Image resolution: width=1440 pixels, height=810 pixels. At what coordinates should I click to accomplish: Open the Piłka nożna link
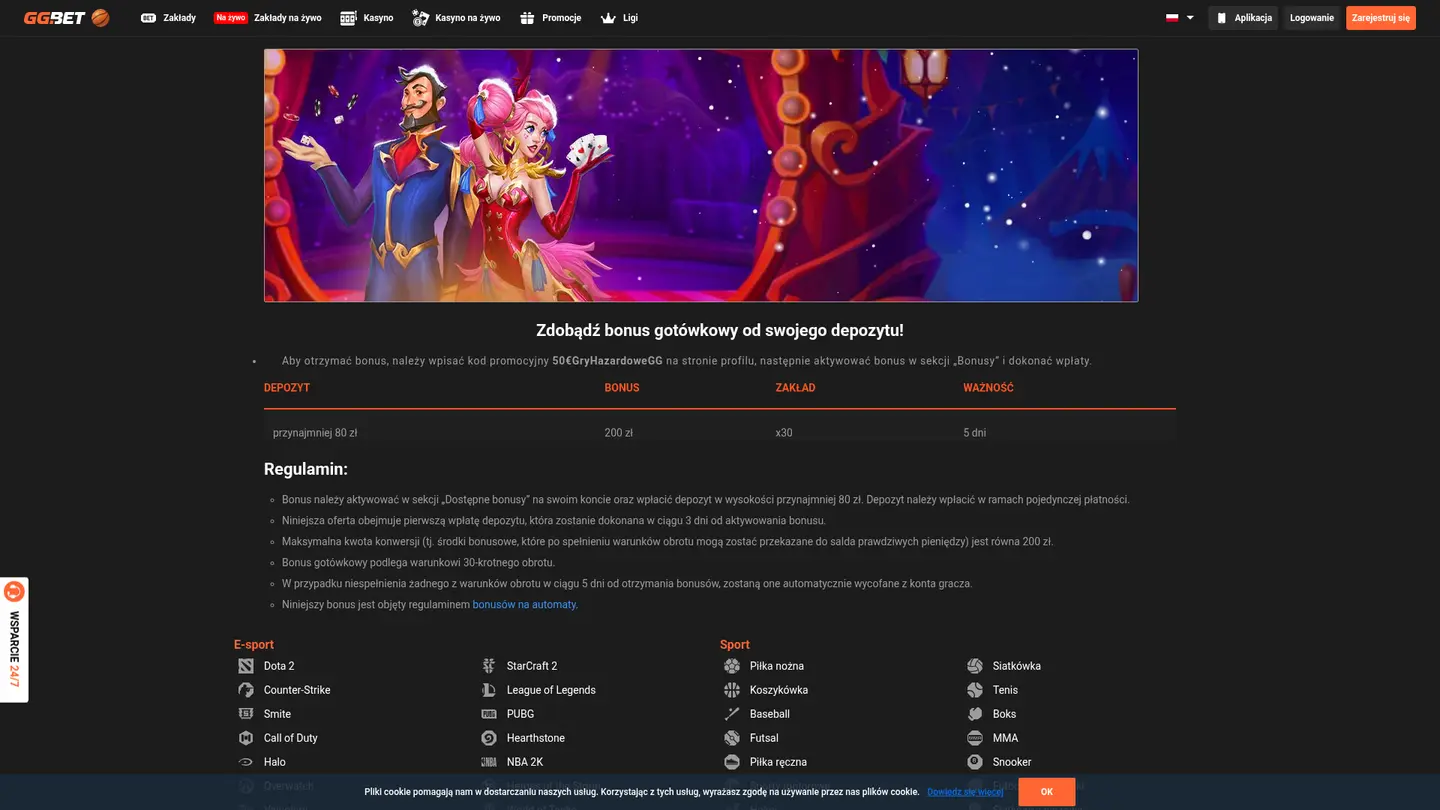777,666
